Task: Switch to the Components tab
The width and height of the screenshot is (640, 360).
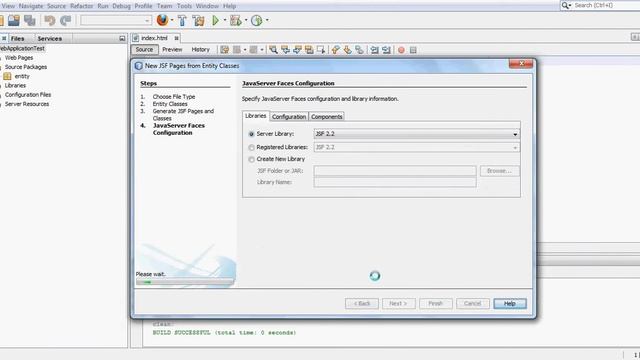Action: coord(327,117)
